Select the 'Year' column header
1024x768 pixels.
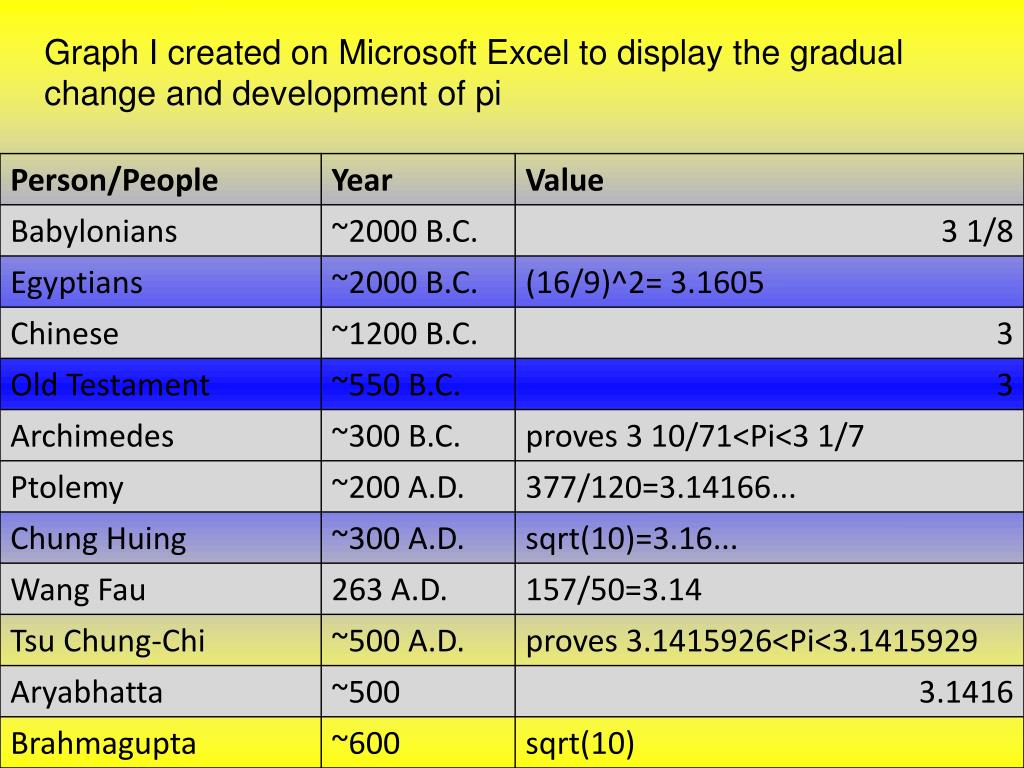(418, 180)
